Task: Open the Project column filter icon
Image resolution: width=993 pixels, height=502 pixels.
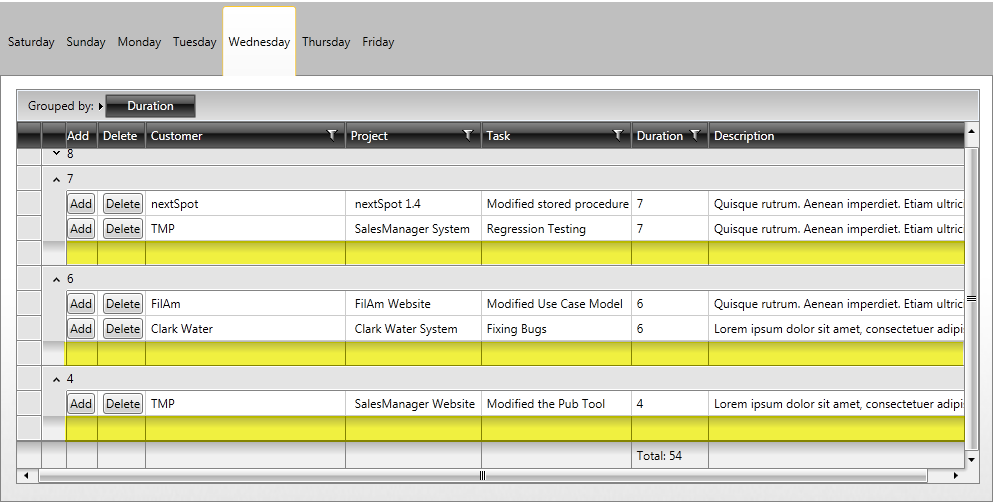Action: tap(468, 135)
